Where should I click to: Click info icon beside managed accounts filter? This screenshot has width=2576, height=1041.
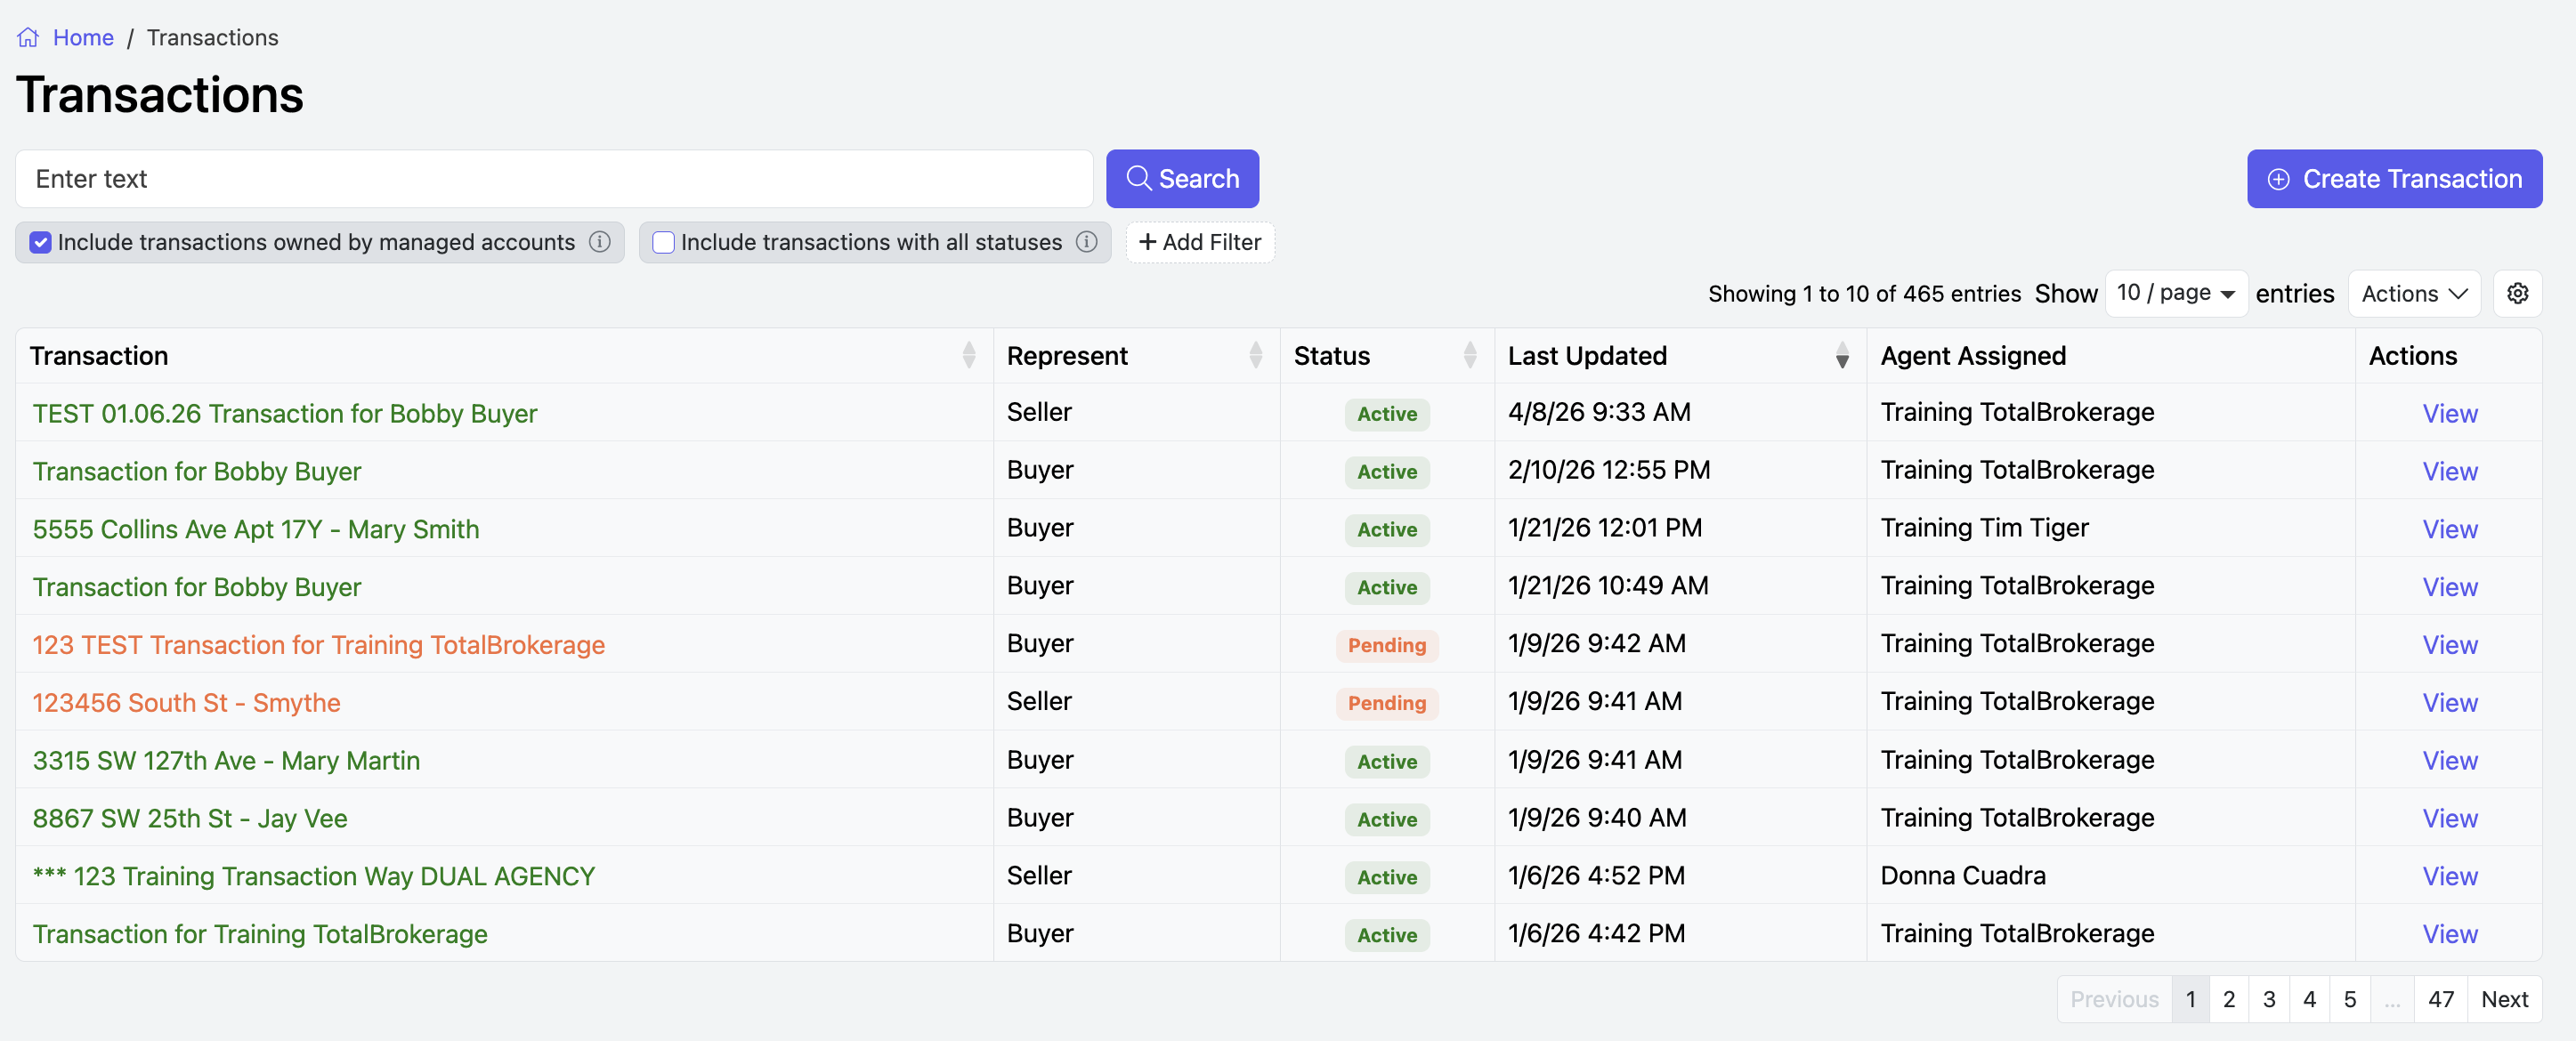tap(600, 242)
